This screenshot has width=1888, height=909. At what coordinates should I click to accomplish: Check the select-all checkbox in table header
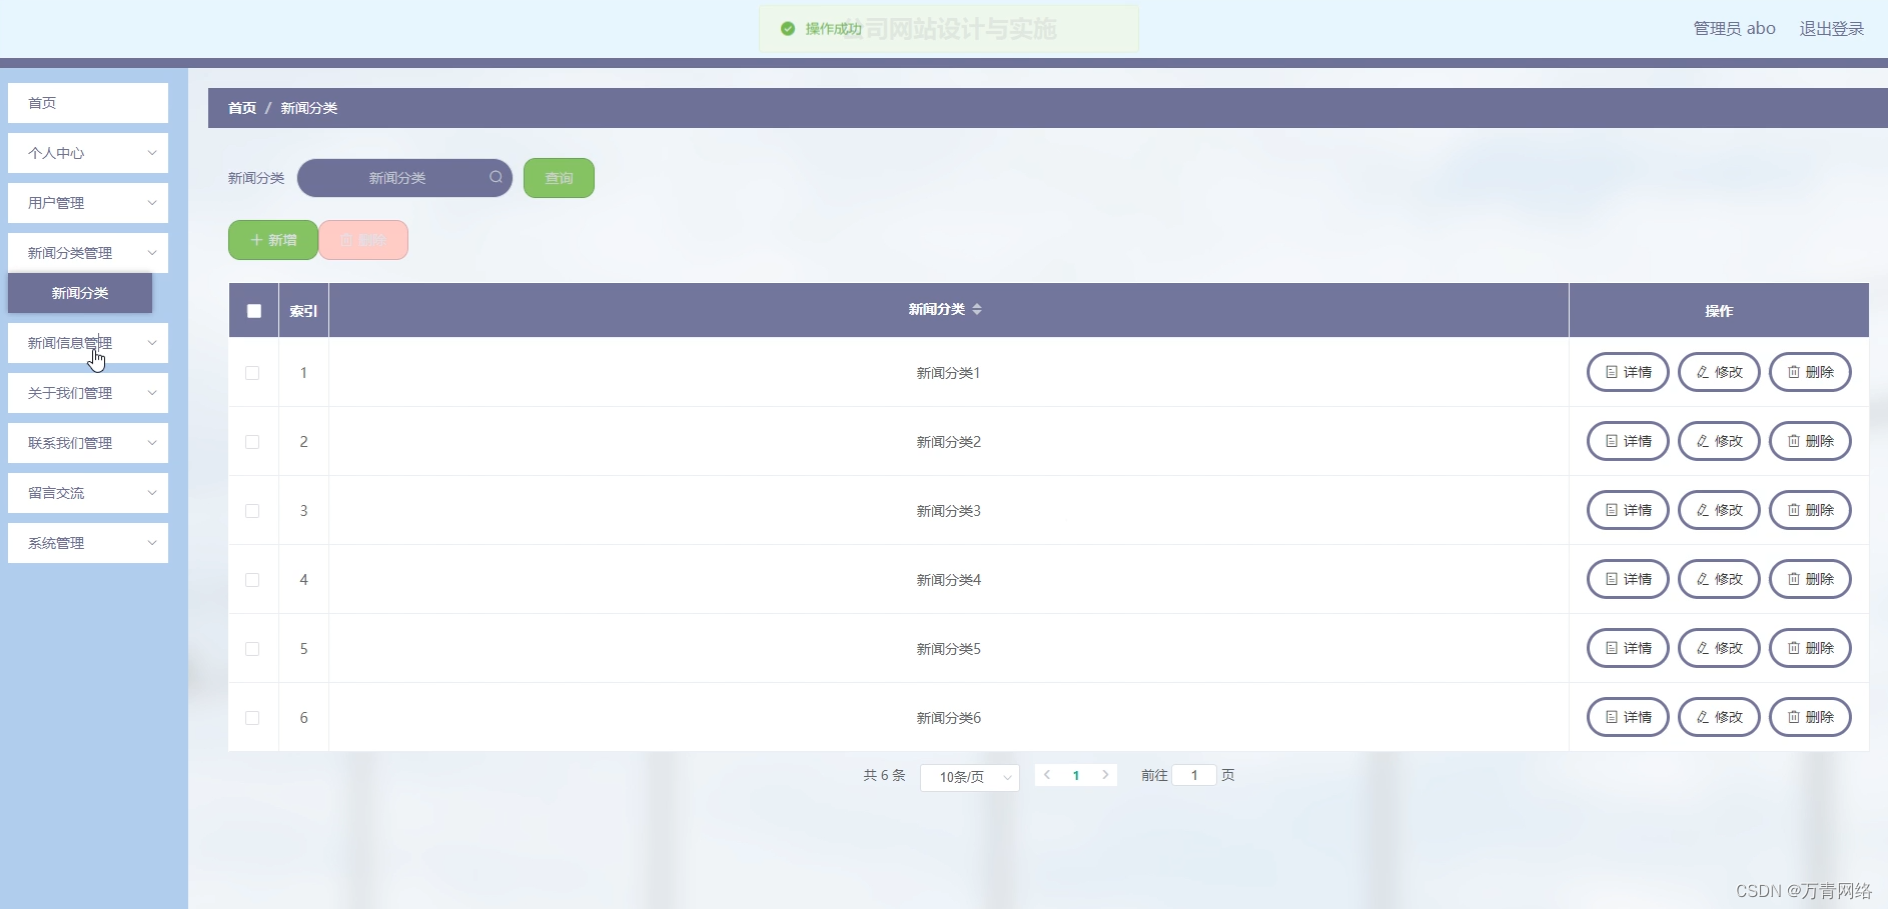(253, 311)
